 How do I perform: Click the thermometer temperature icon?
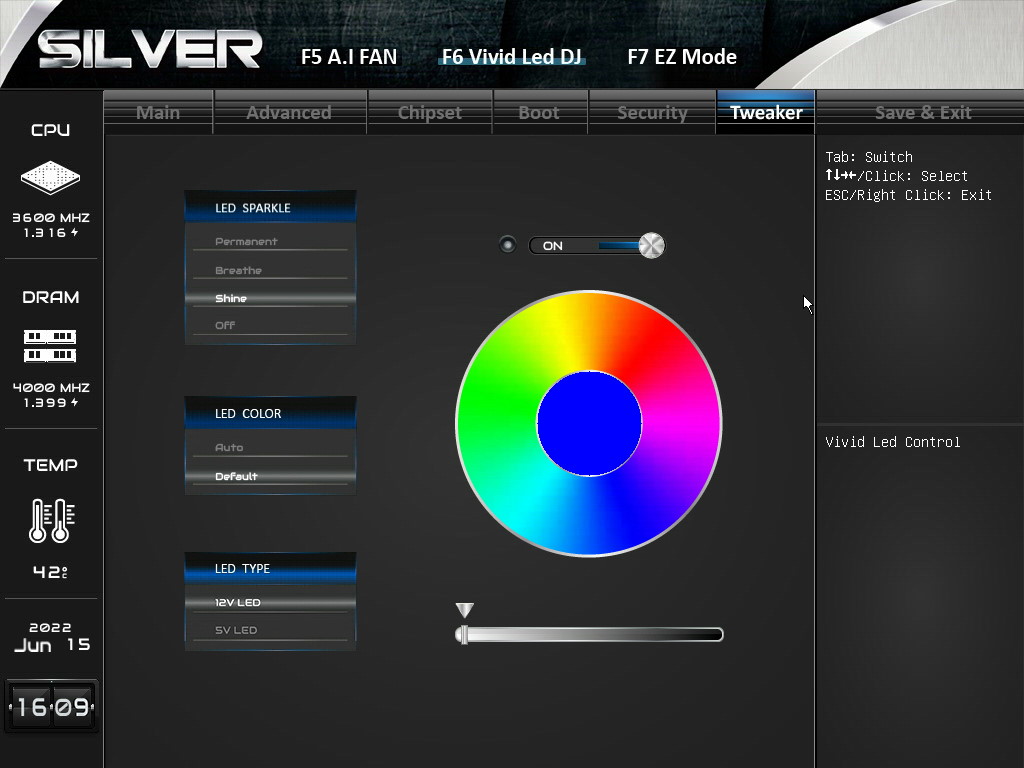pos(50,520)
